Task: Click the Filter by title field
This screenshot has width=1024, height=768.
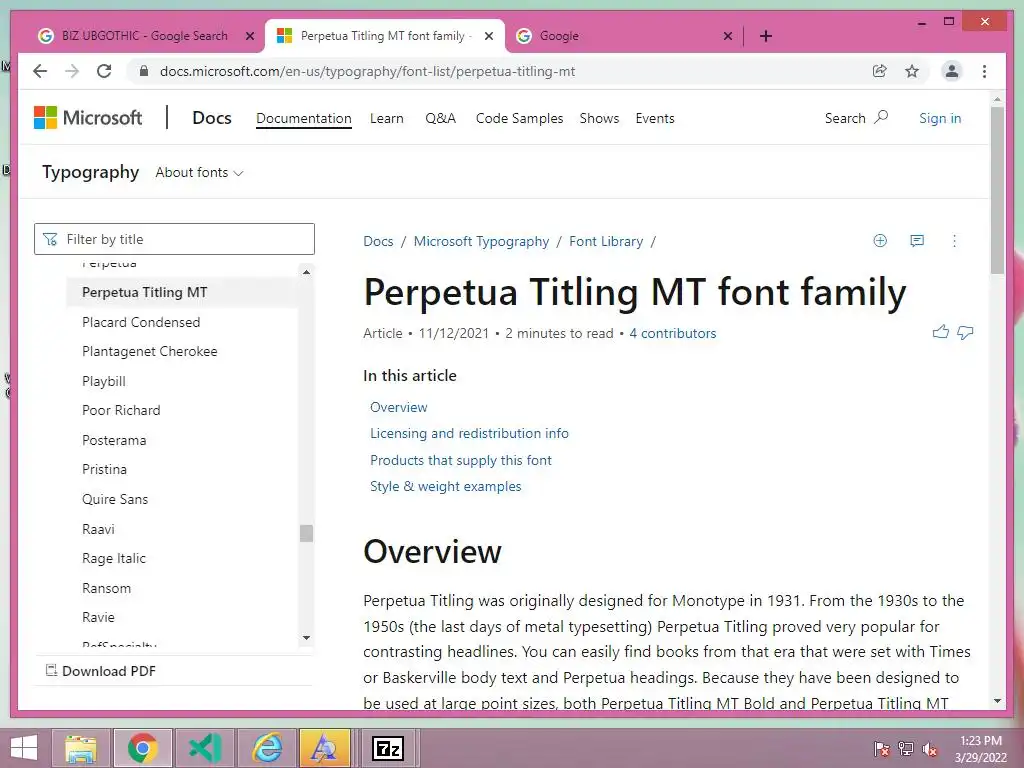Action: click(x=174, y=239)
